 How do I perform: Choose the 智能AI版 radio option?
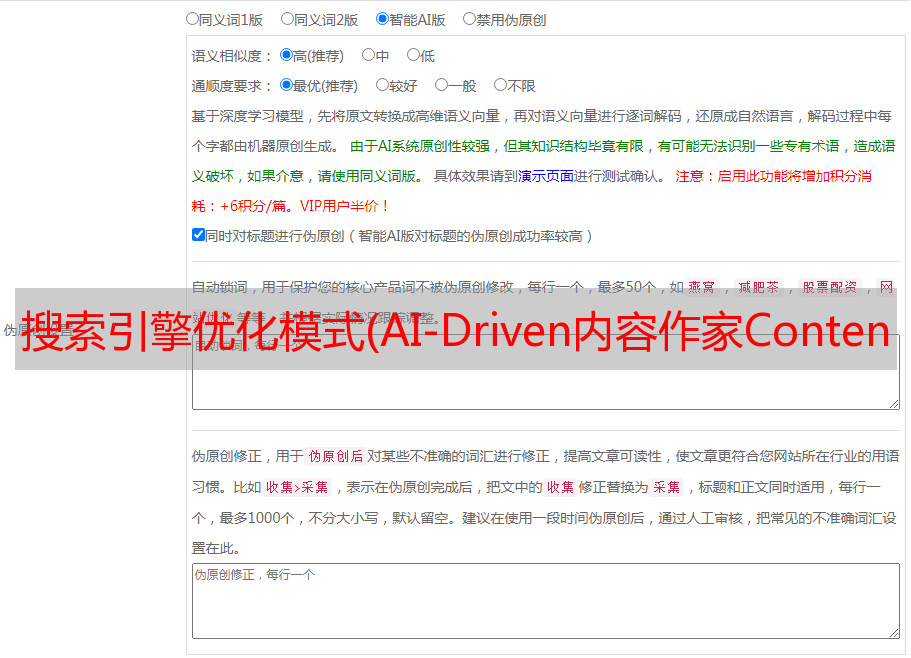pyautogui.click(x=382, y=19)
